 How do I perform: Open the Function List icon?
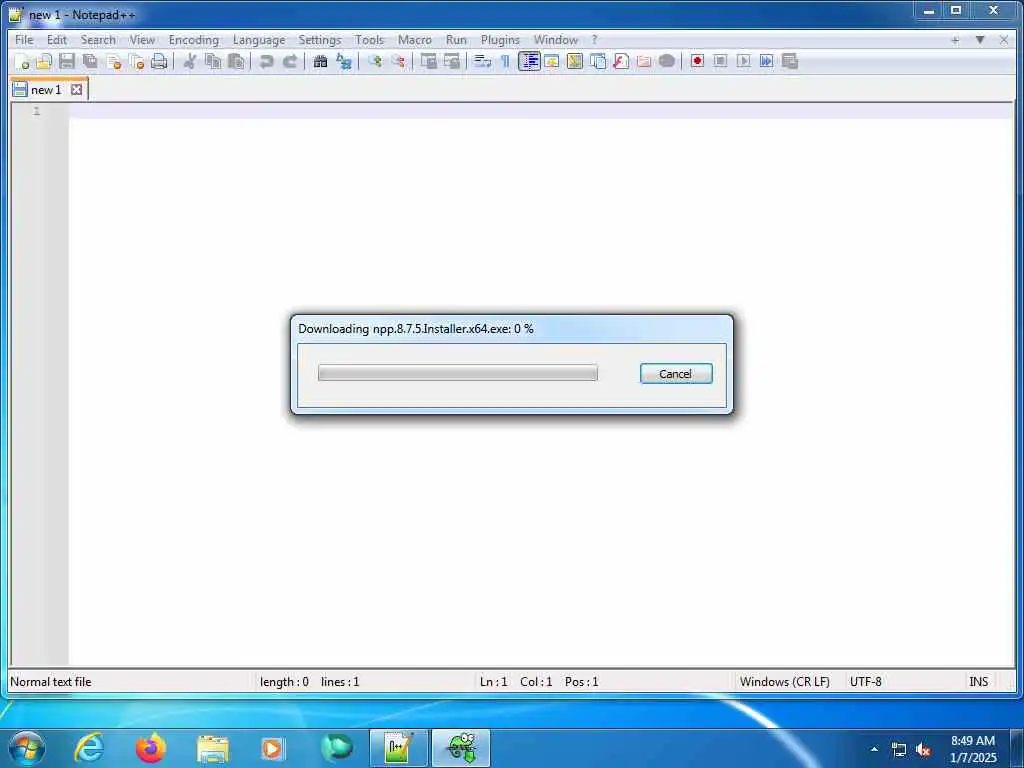(x=621, y=61)
